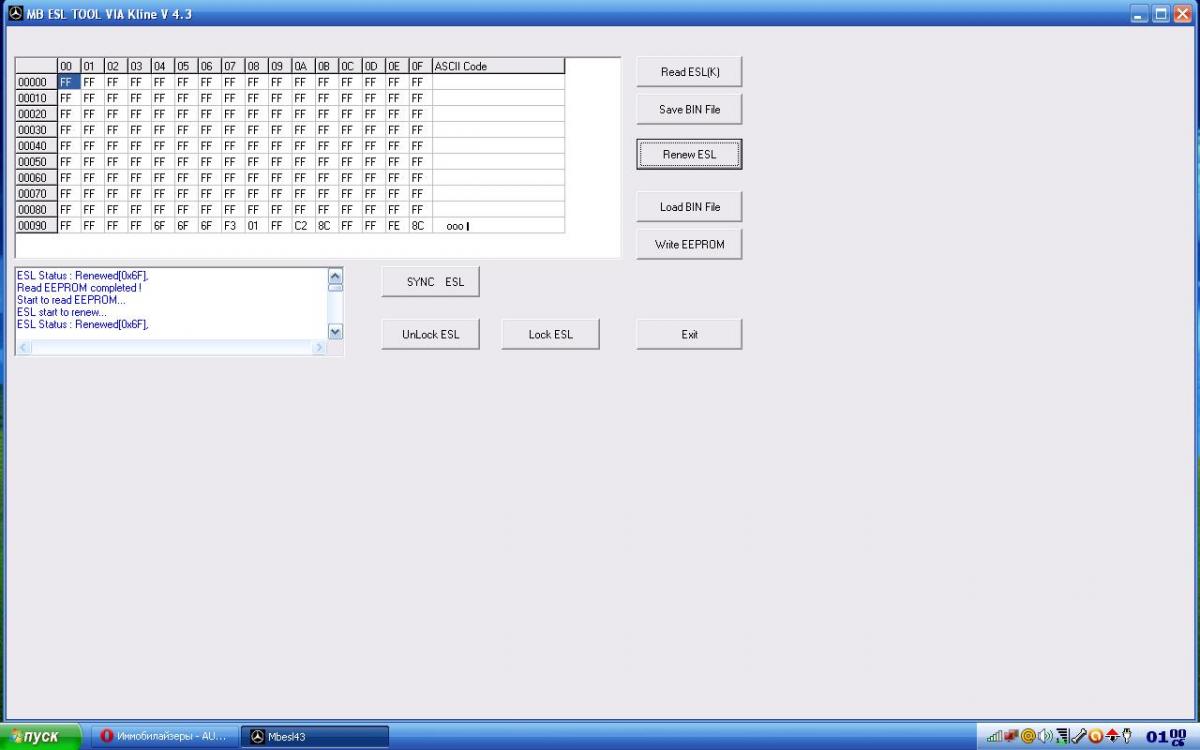
Task: Click the 0F column header
Action: [x=420, y=66]
